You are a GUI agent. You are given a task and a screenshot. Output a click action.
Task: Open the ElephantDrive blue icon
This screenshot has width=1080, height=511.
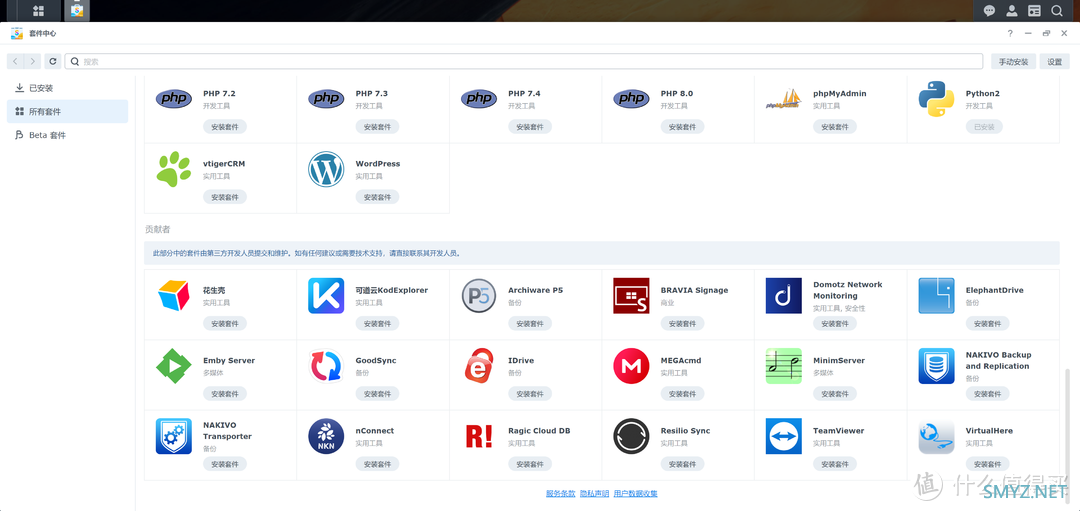point(936,295)
